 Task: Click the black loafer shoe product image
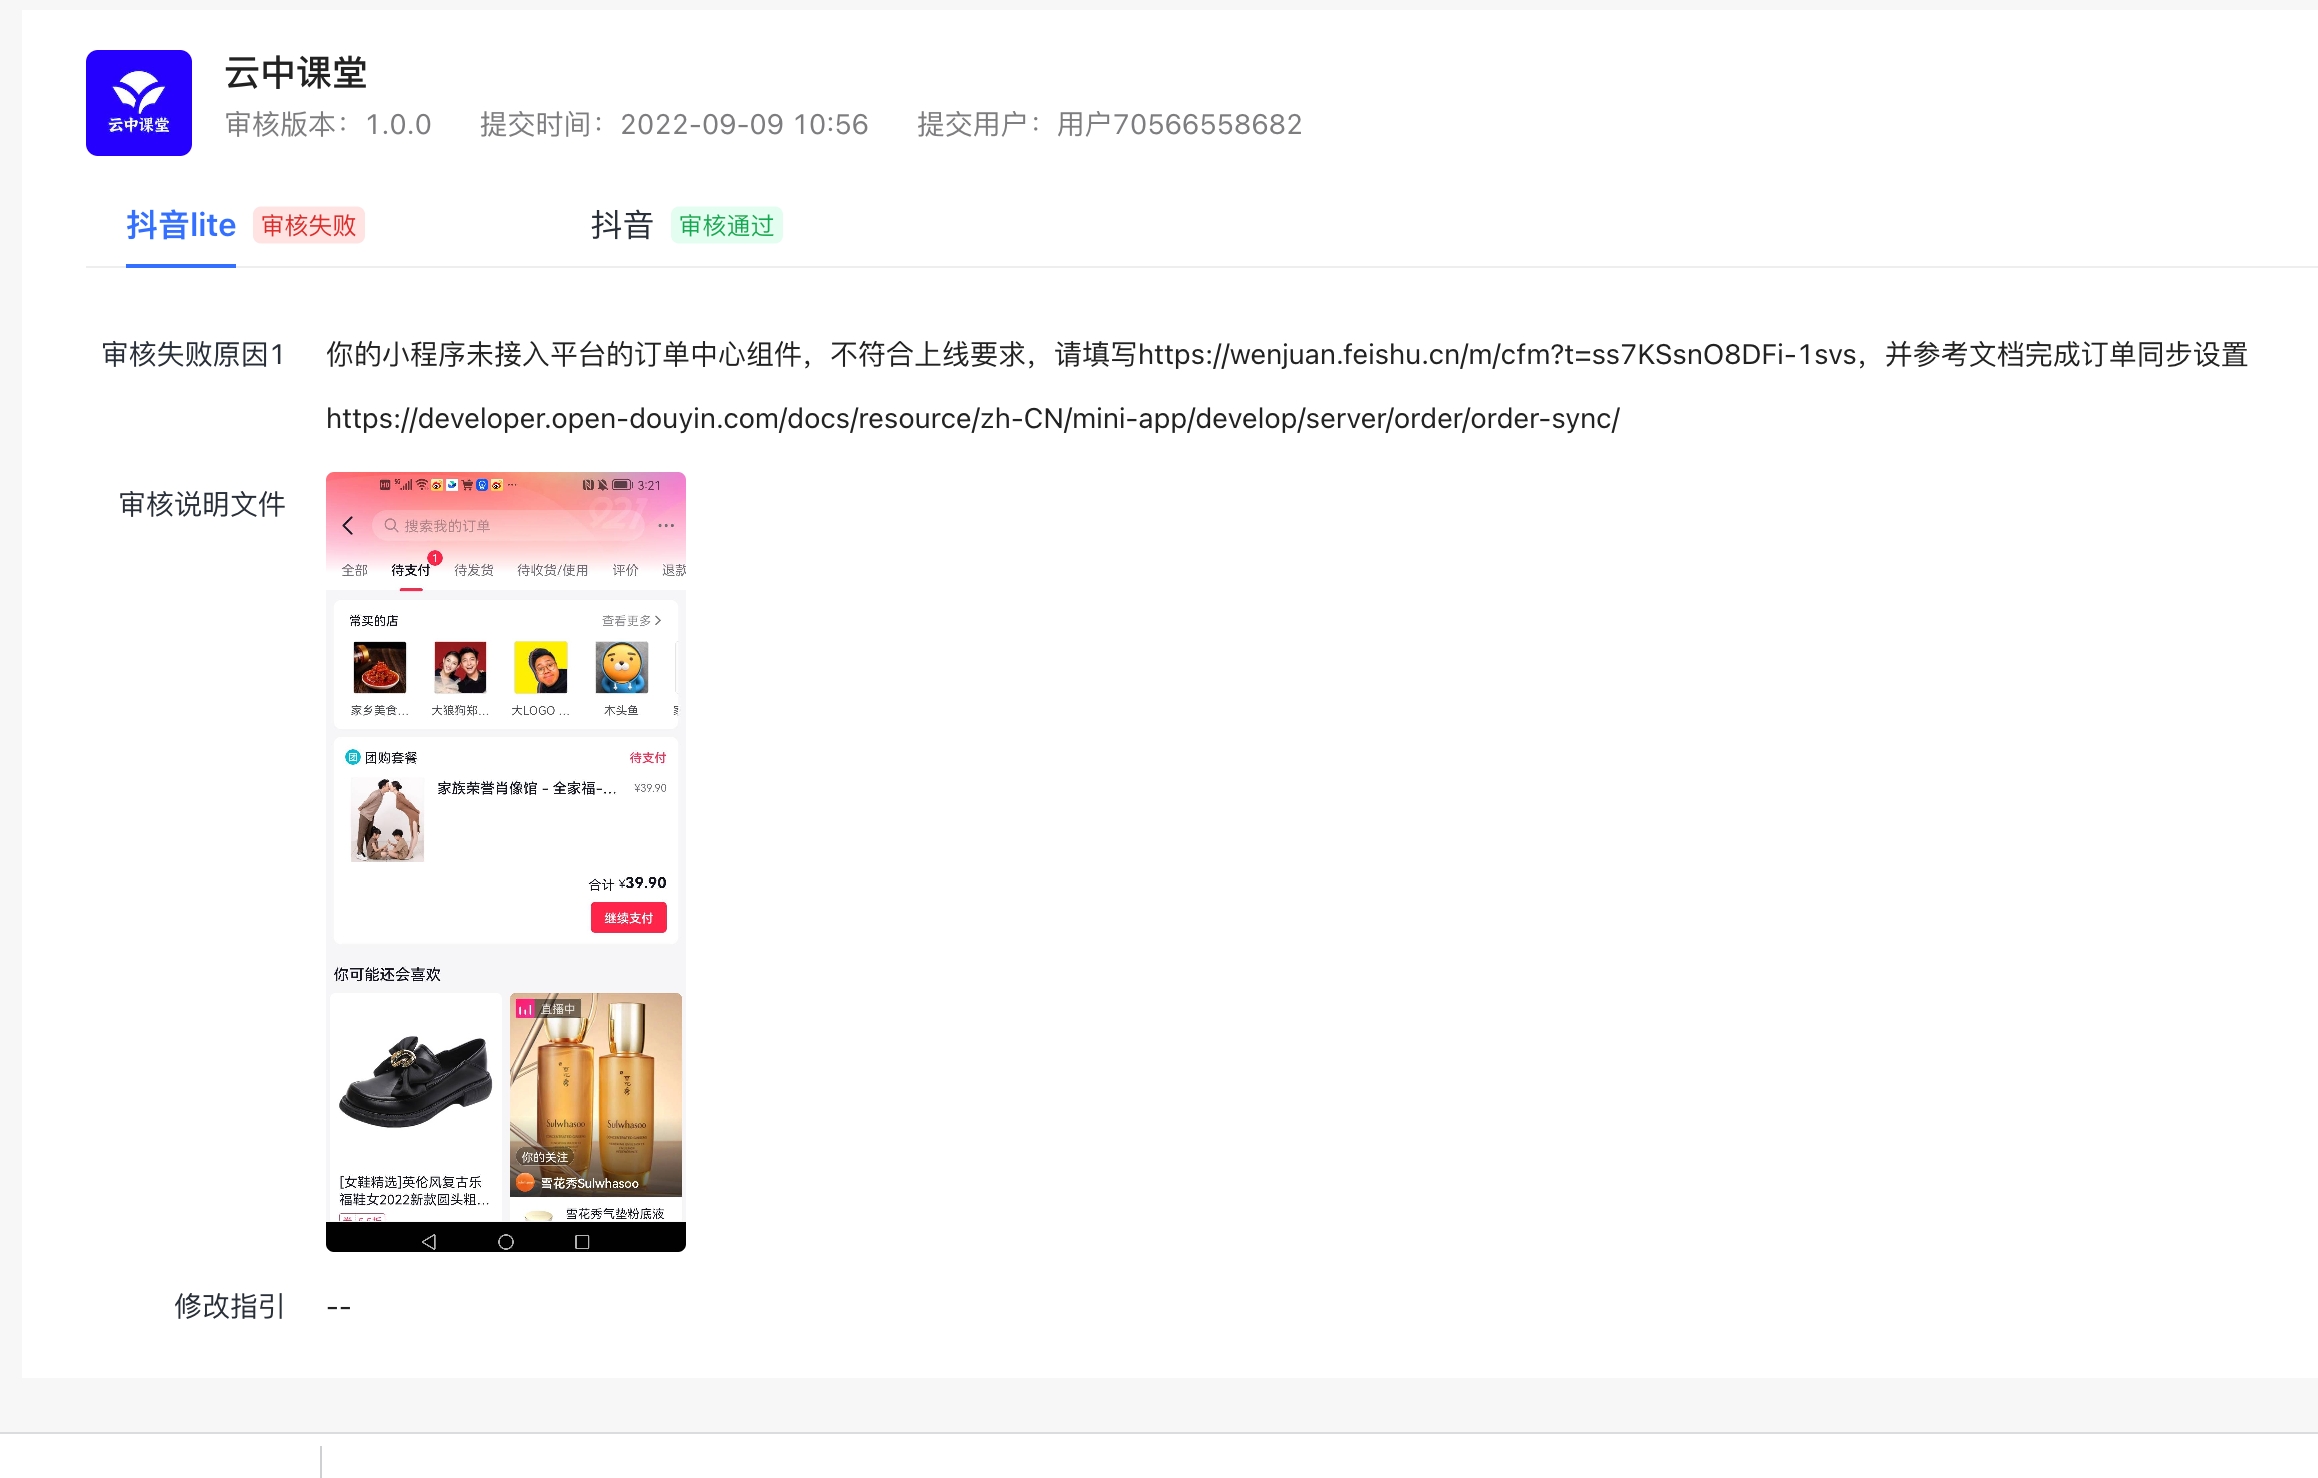tap(415, 1083)
